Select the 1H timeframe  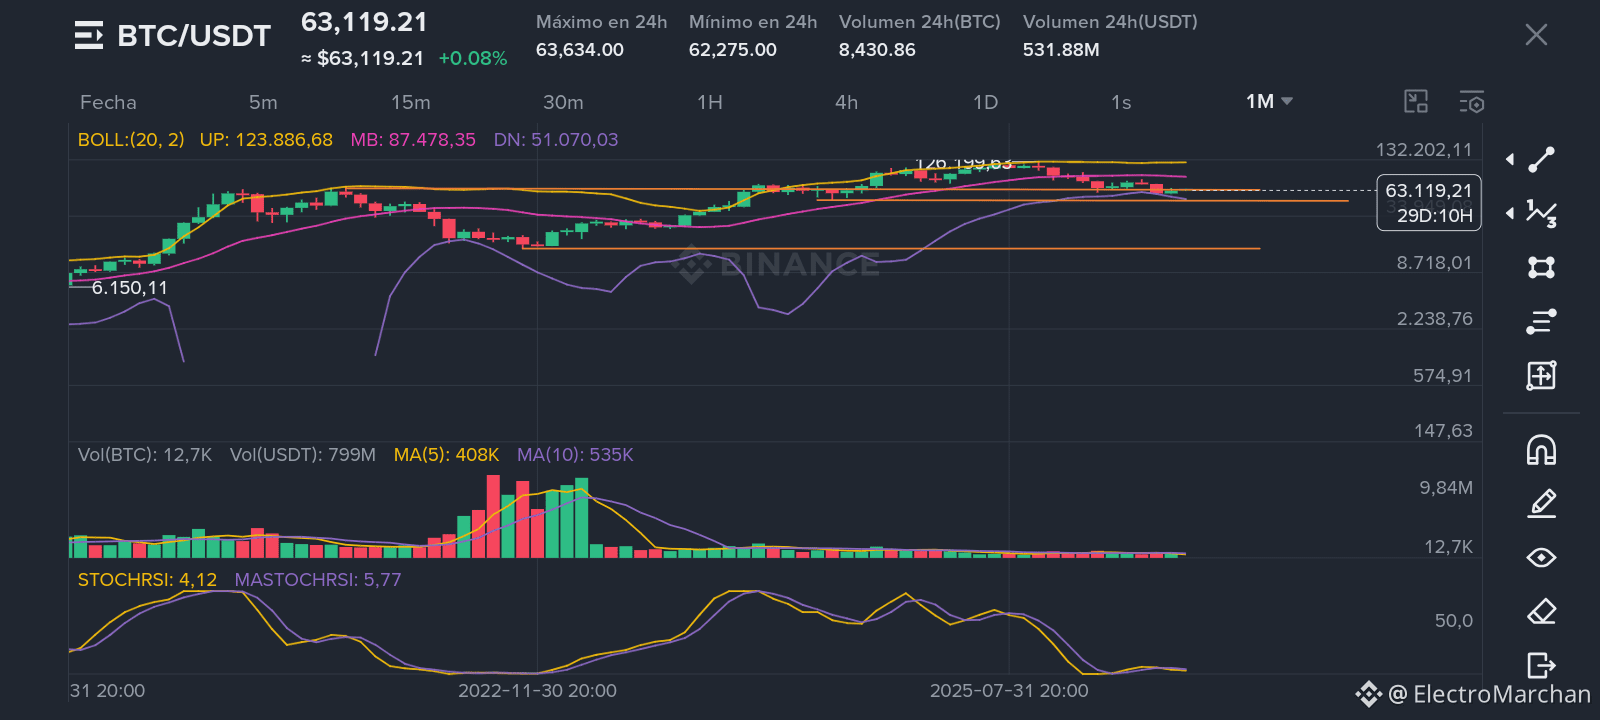point(710,102)
